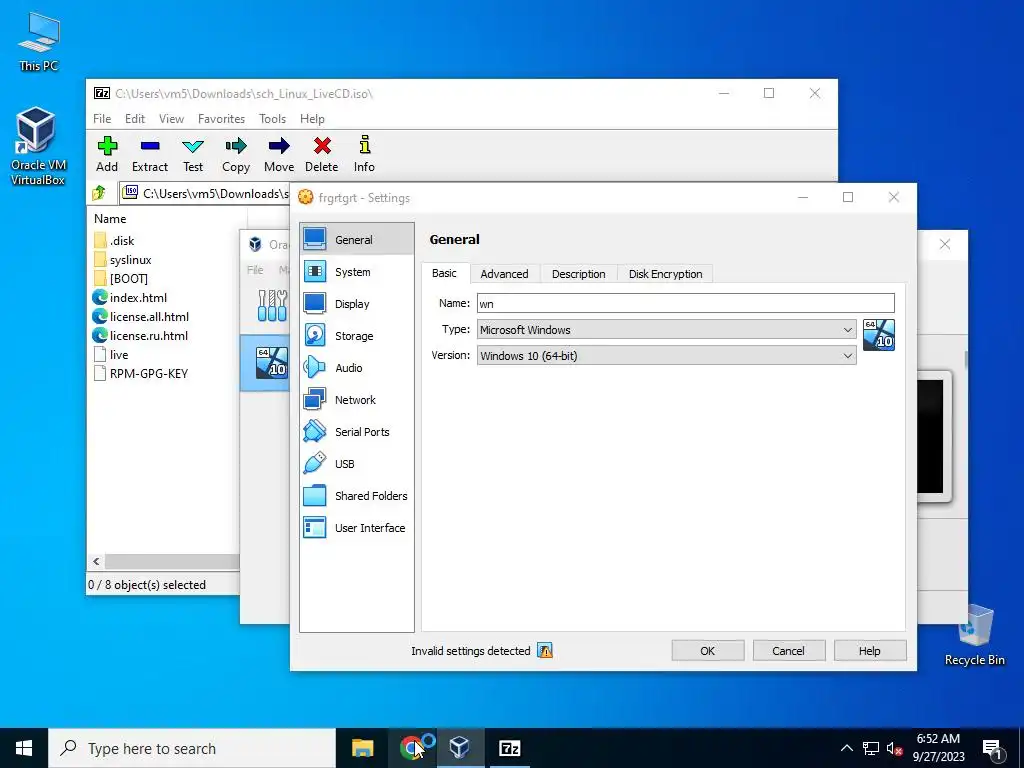Select General category in Settings sidebar

(357, 240)
